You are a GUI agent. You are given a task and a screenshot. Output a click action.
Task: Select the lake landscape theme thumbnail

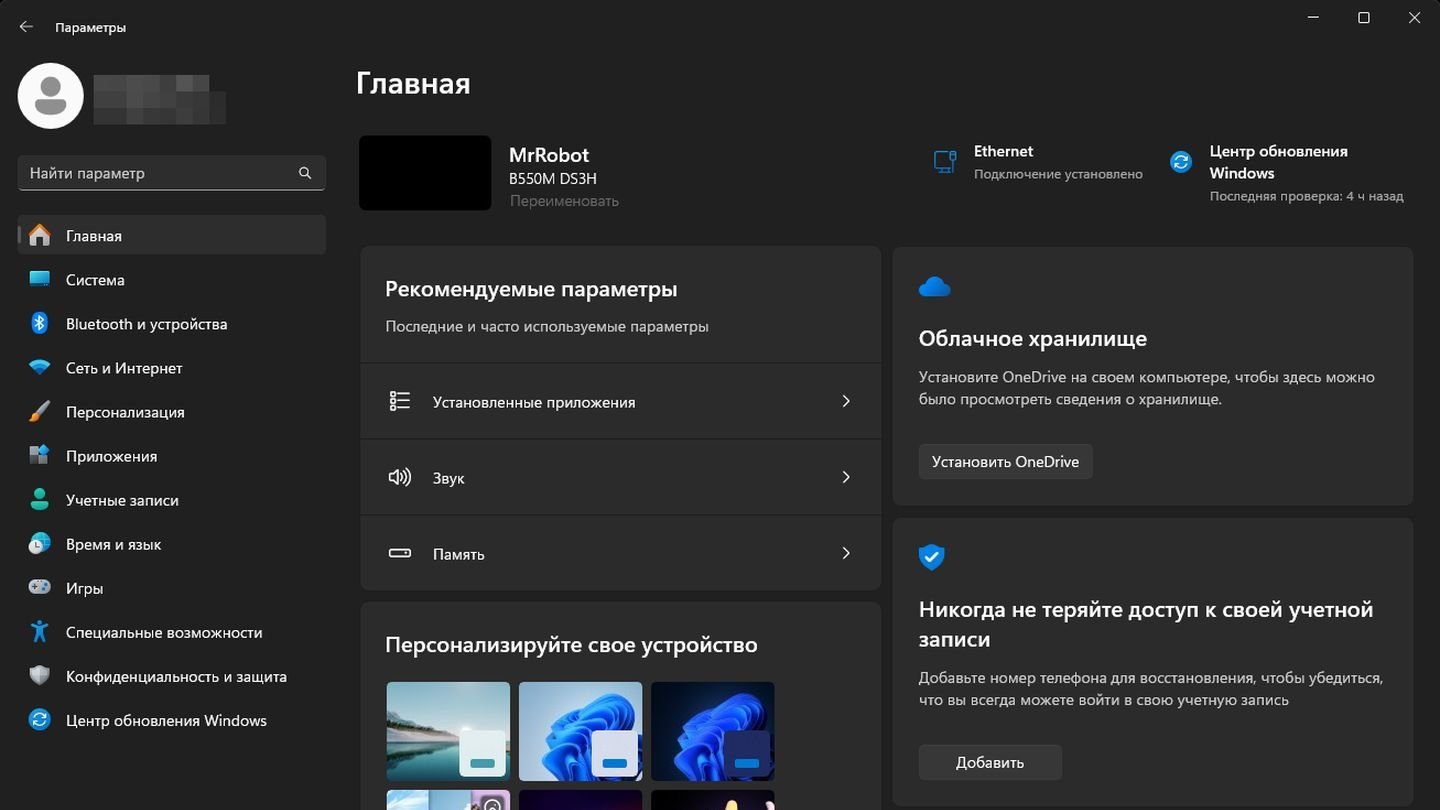[448, 731]
